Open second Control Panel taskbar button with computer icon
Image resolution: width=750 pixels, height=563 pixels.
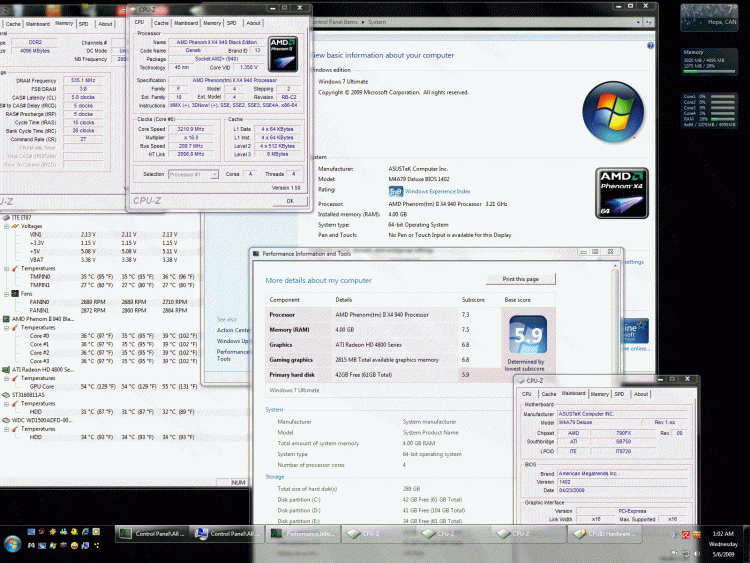point(228,534)
